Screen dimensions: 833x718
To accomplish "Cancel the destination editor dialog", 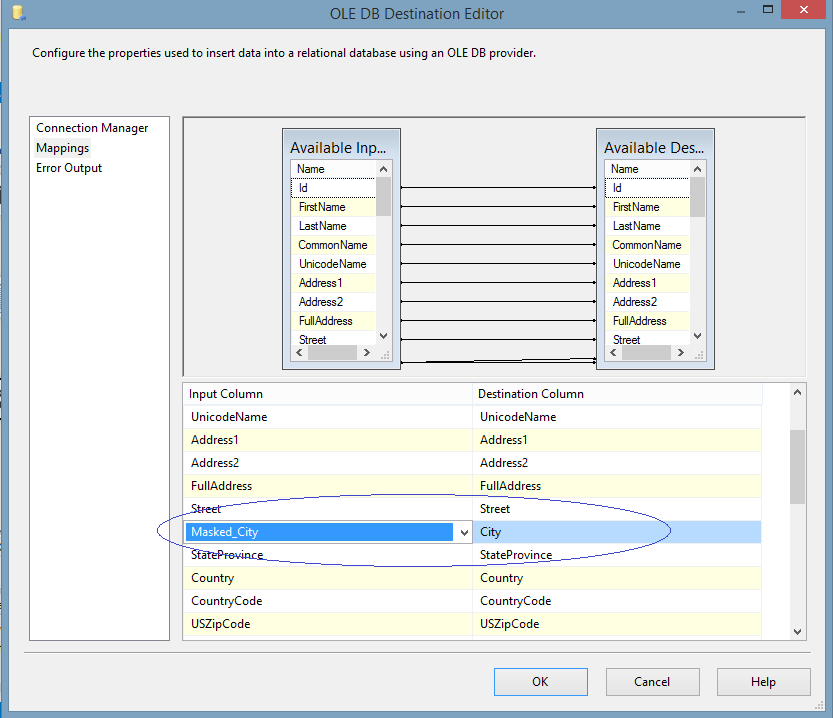I will point(652,681).
